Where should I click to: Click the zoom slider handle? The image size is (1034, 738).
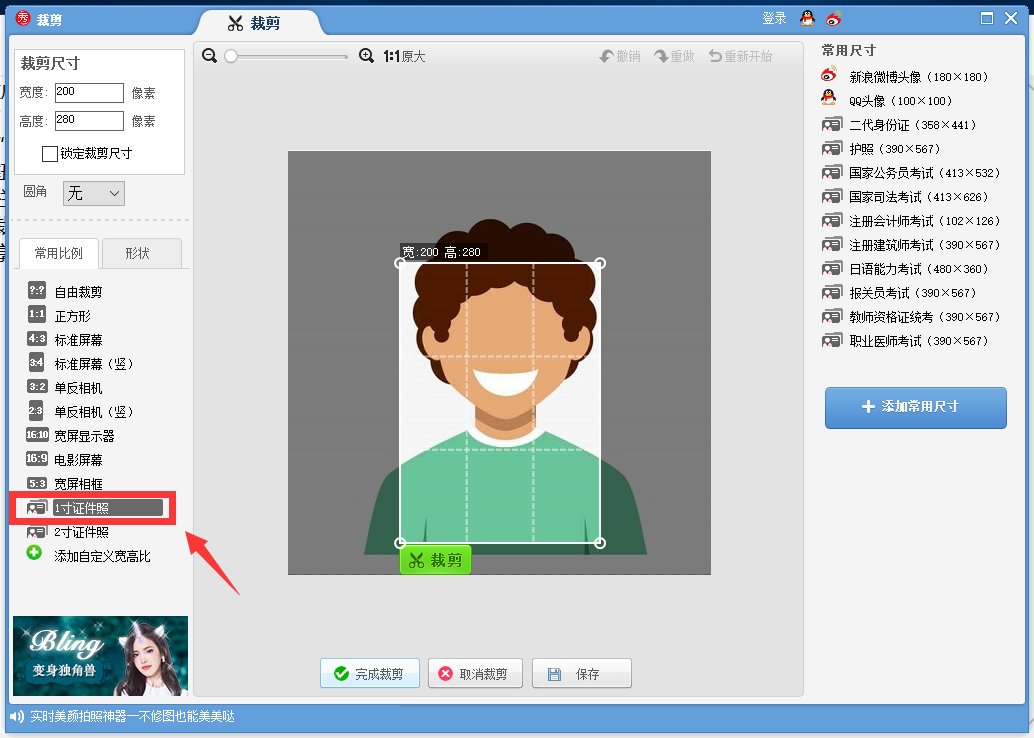(x=231, y=57)
